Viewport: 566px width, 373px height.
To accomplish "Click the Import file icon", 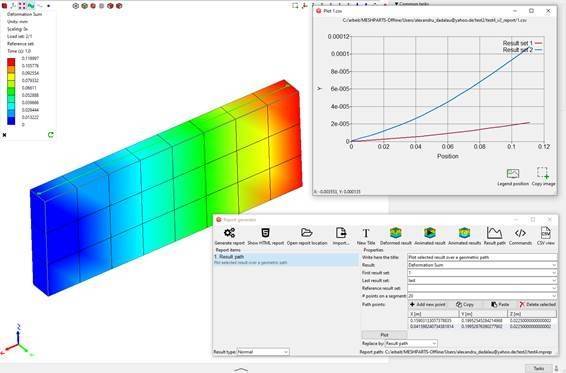I will 341,233.
